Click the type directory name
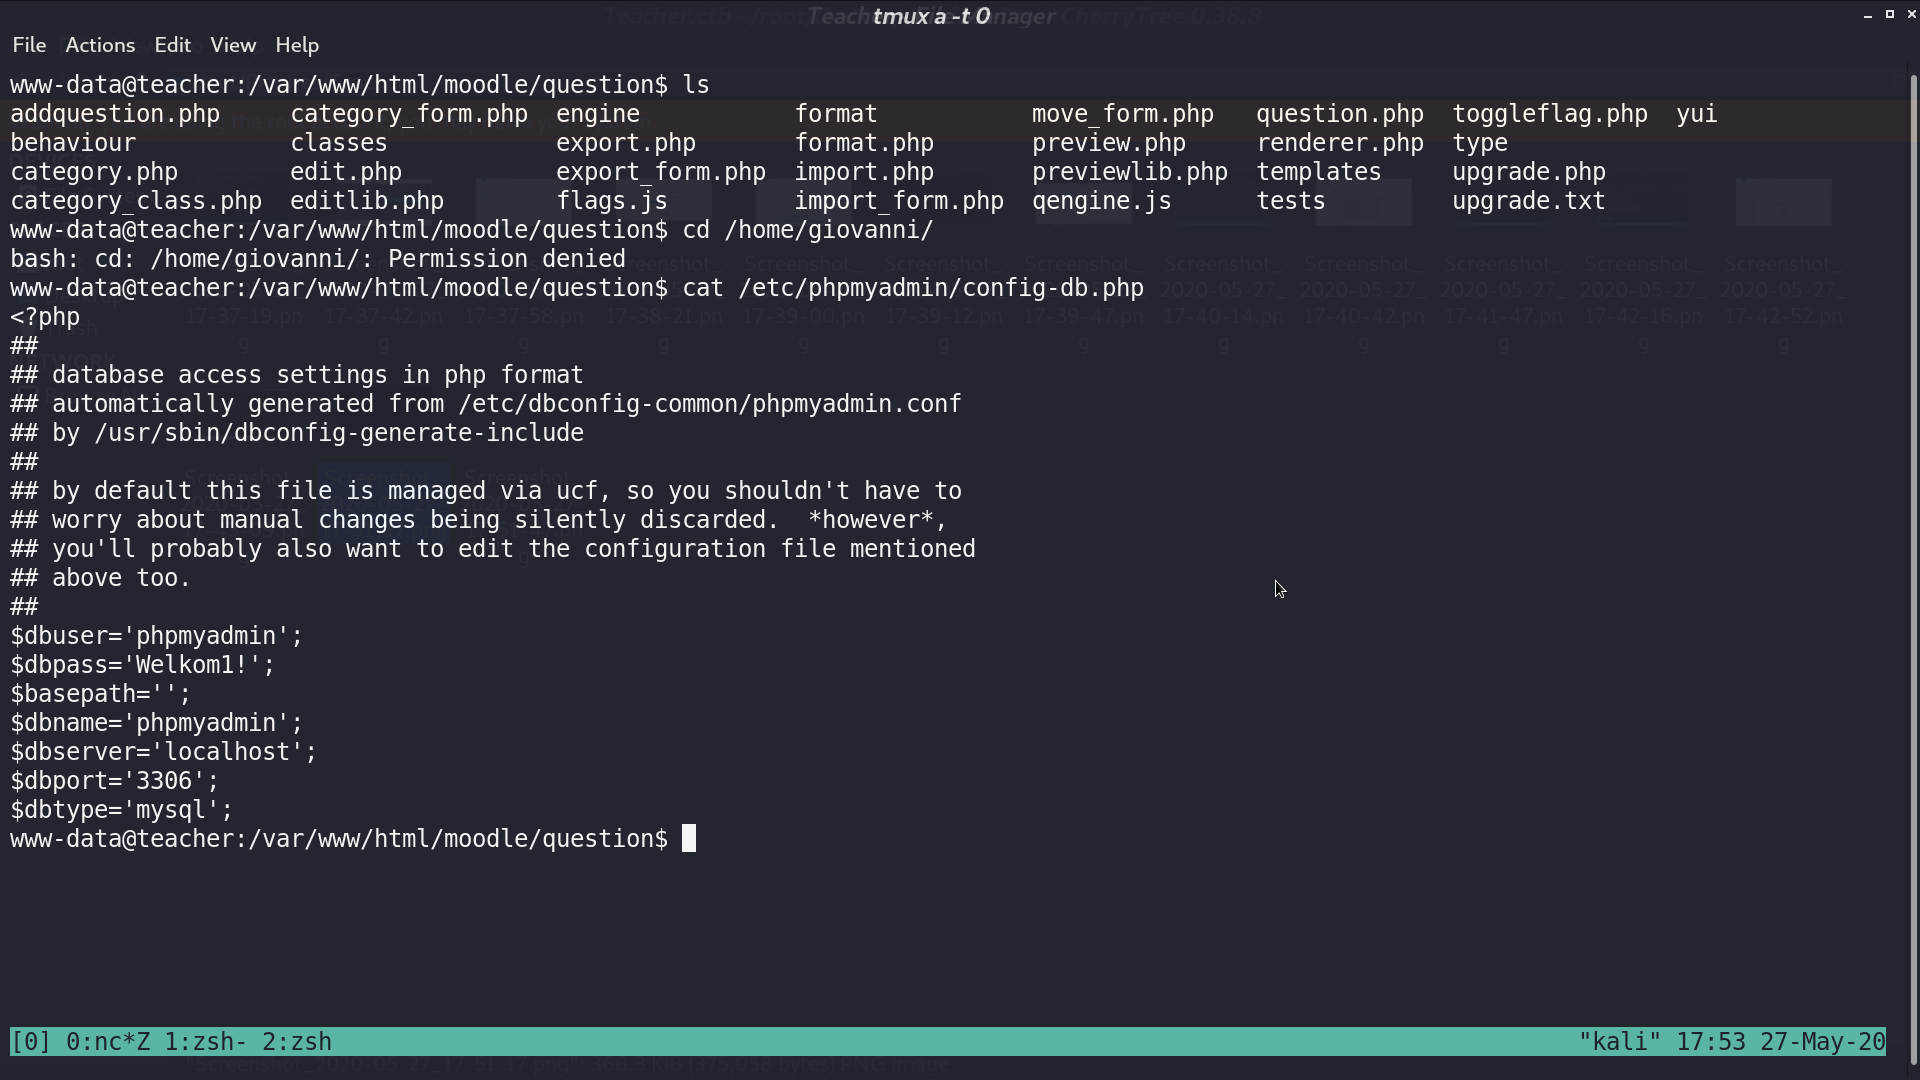 1480,143
